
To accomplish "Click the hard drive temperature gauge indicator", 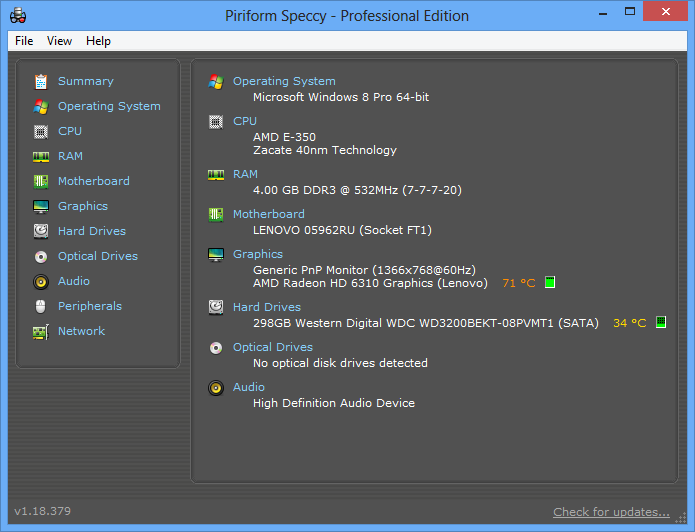I will [x=661, y=323].
